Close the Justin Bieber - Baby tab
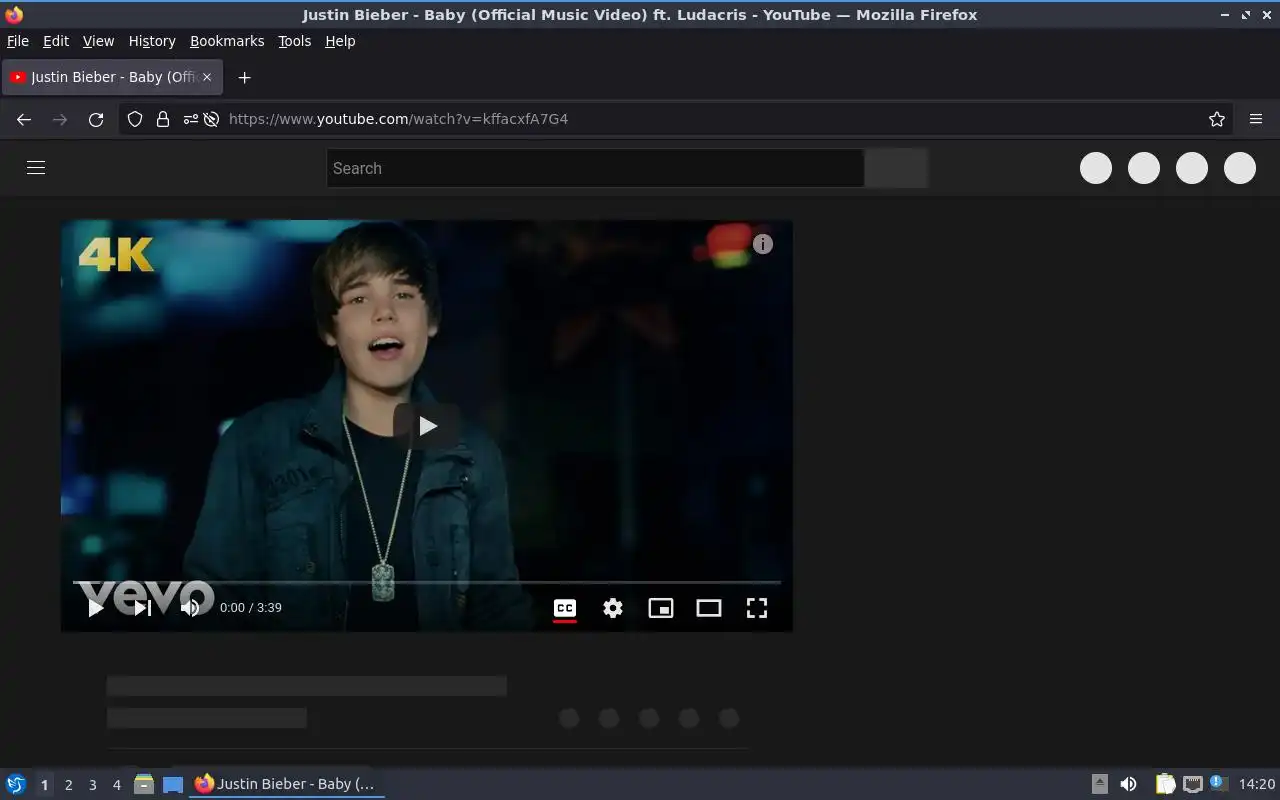 [207, 77]
